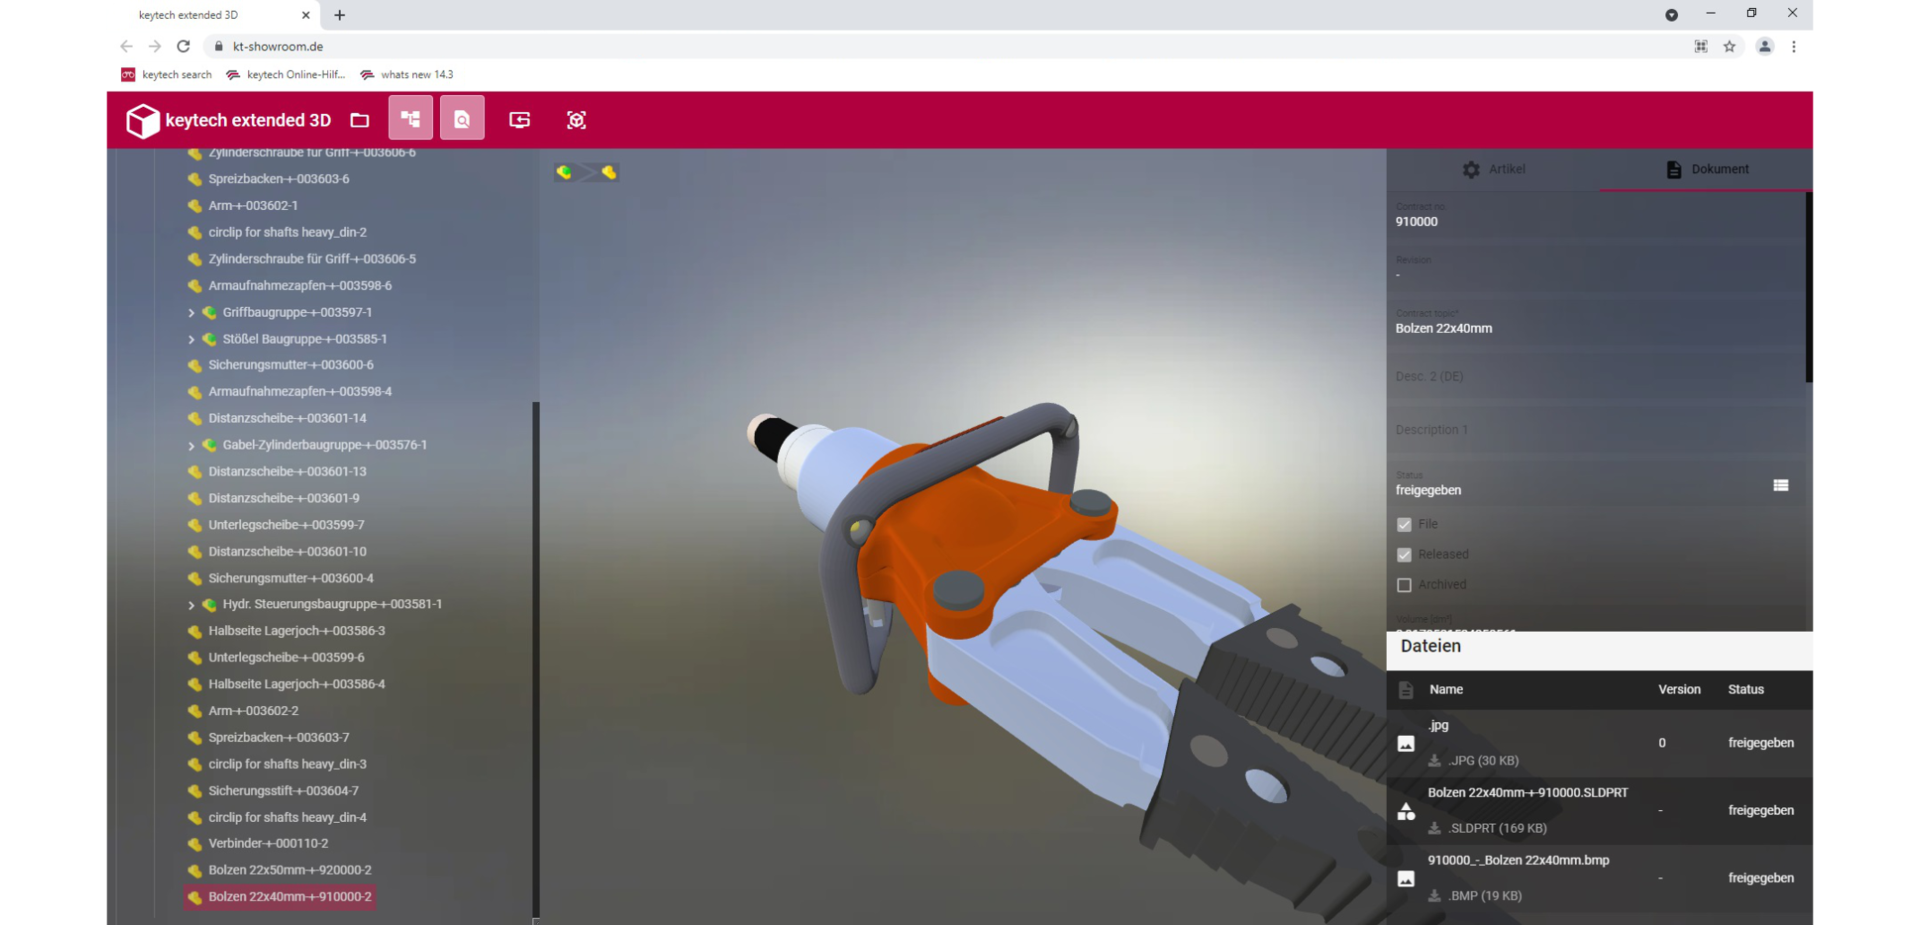The height and width of the screenshot is (925, 1920).
Task: Click the 3D cube focus view icon
Action: coord(576,120)
